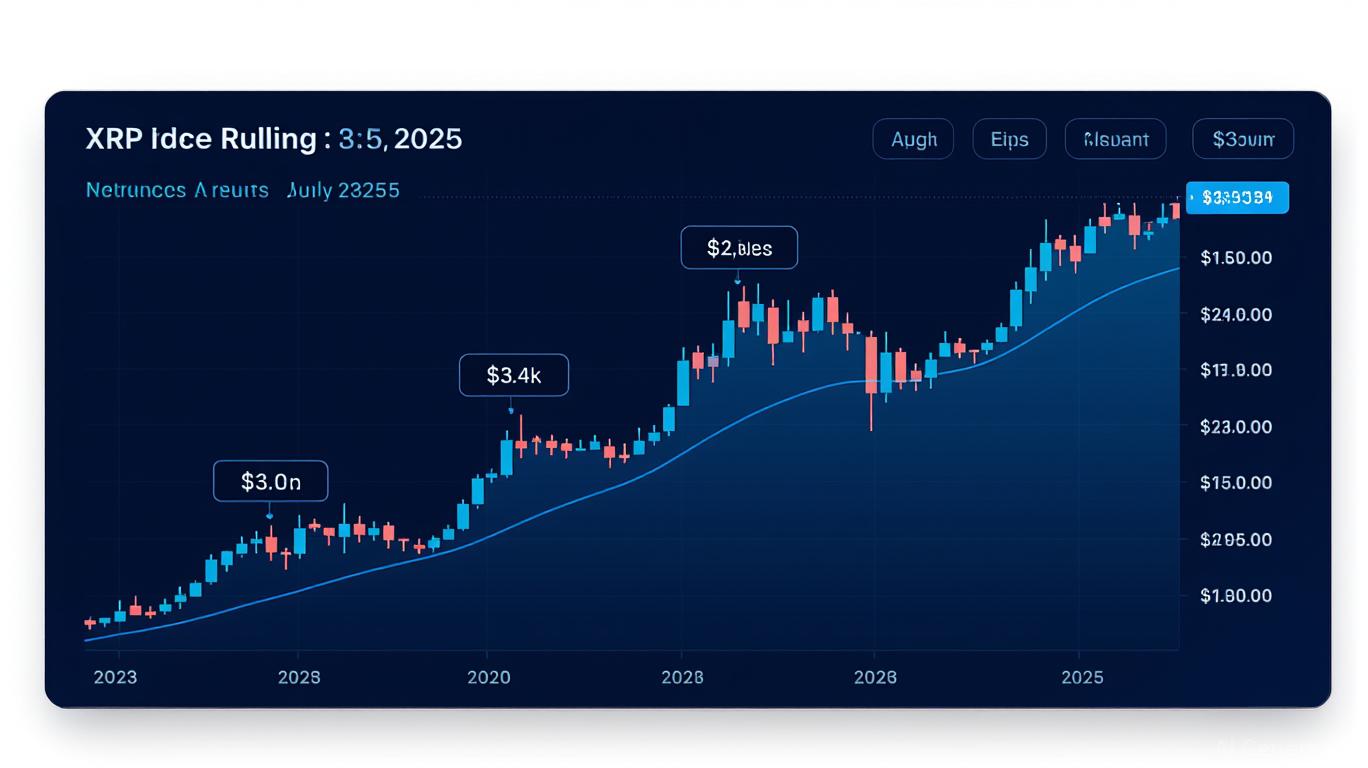1368x768 pixels.
Task: Select the 2023 label on the time axis
Action: (115, 677)
